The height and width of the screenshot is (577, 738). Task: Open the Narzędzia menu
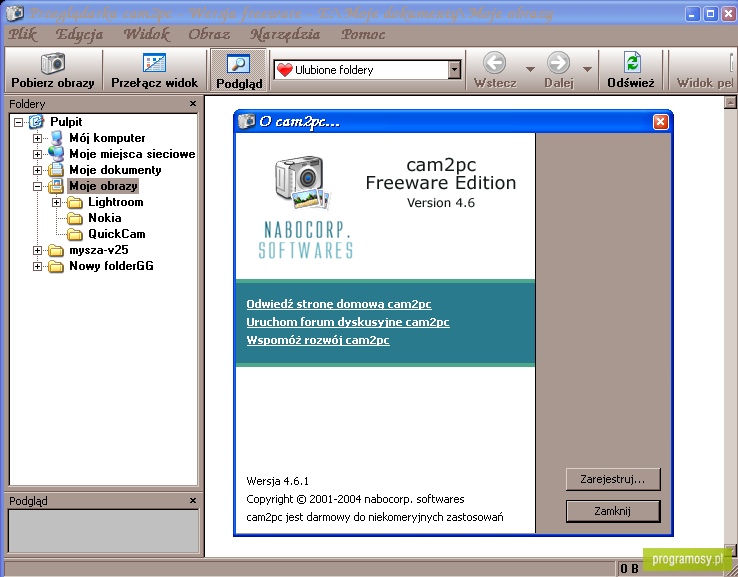[285, 34]
